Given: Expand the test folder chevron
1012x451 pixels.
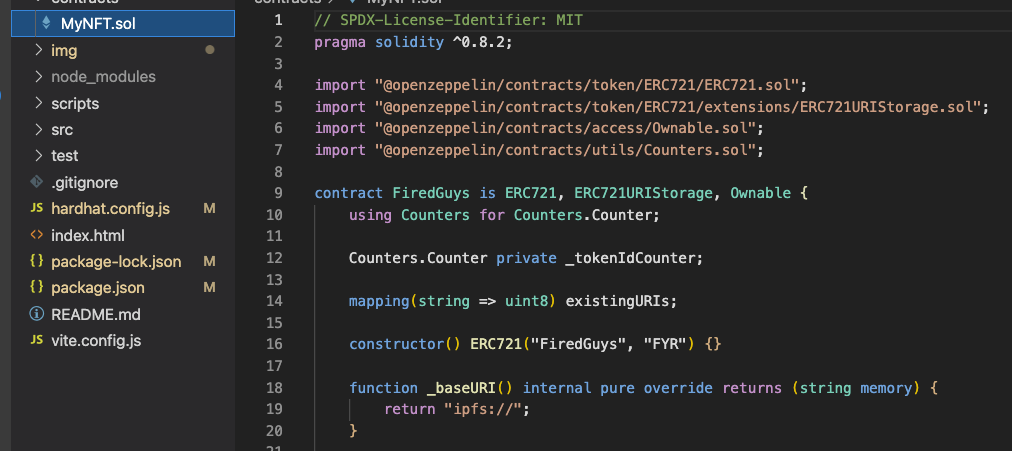Looking at the screenshot, I should point(38,155).
